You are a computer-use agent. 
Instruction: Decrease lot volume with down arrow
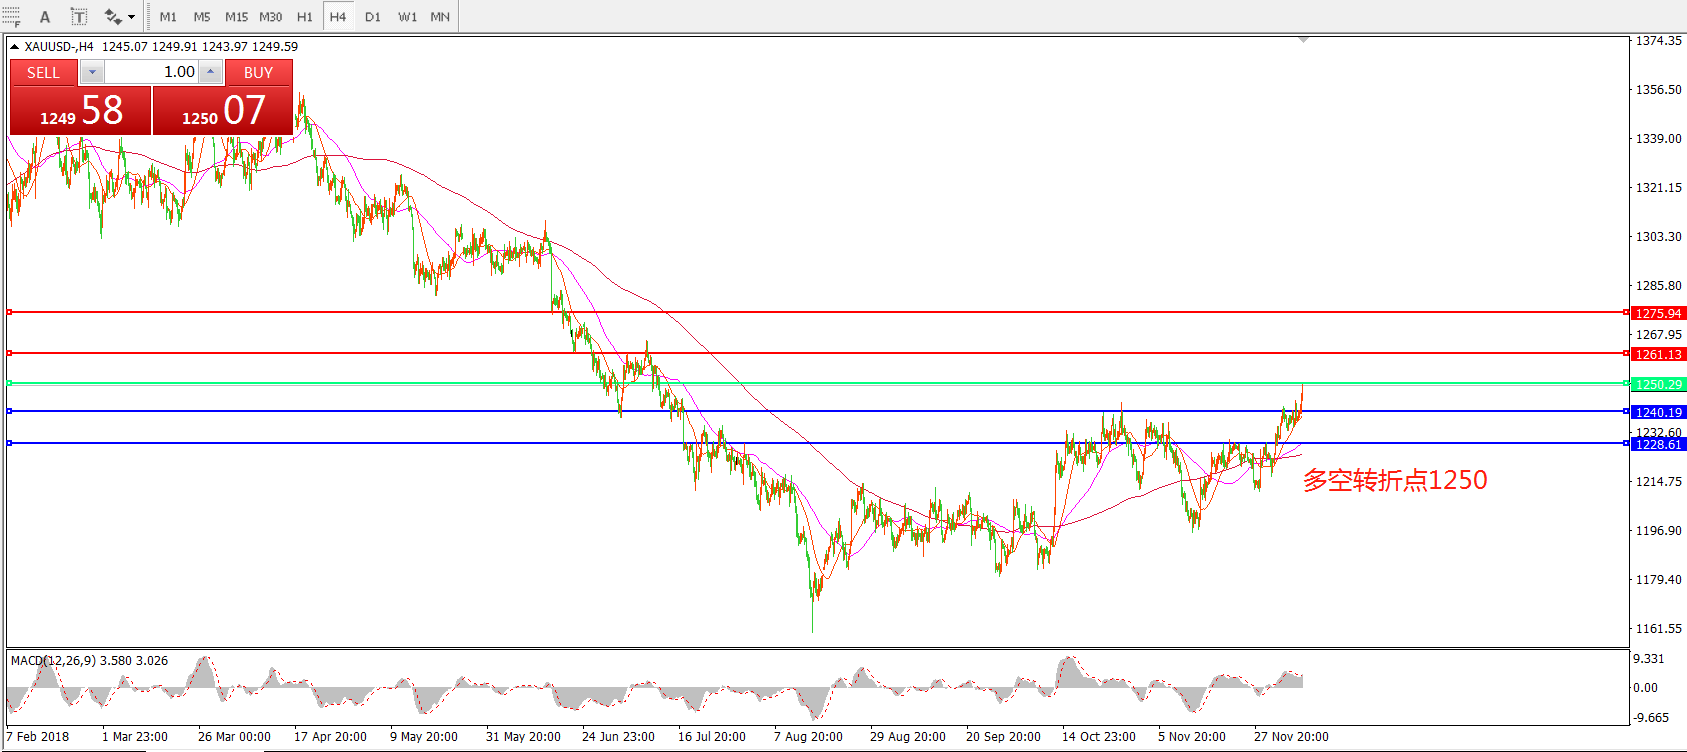coord(92,72)
